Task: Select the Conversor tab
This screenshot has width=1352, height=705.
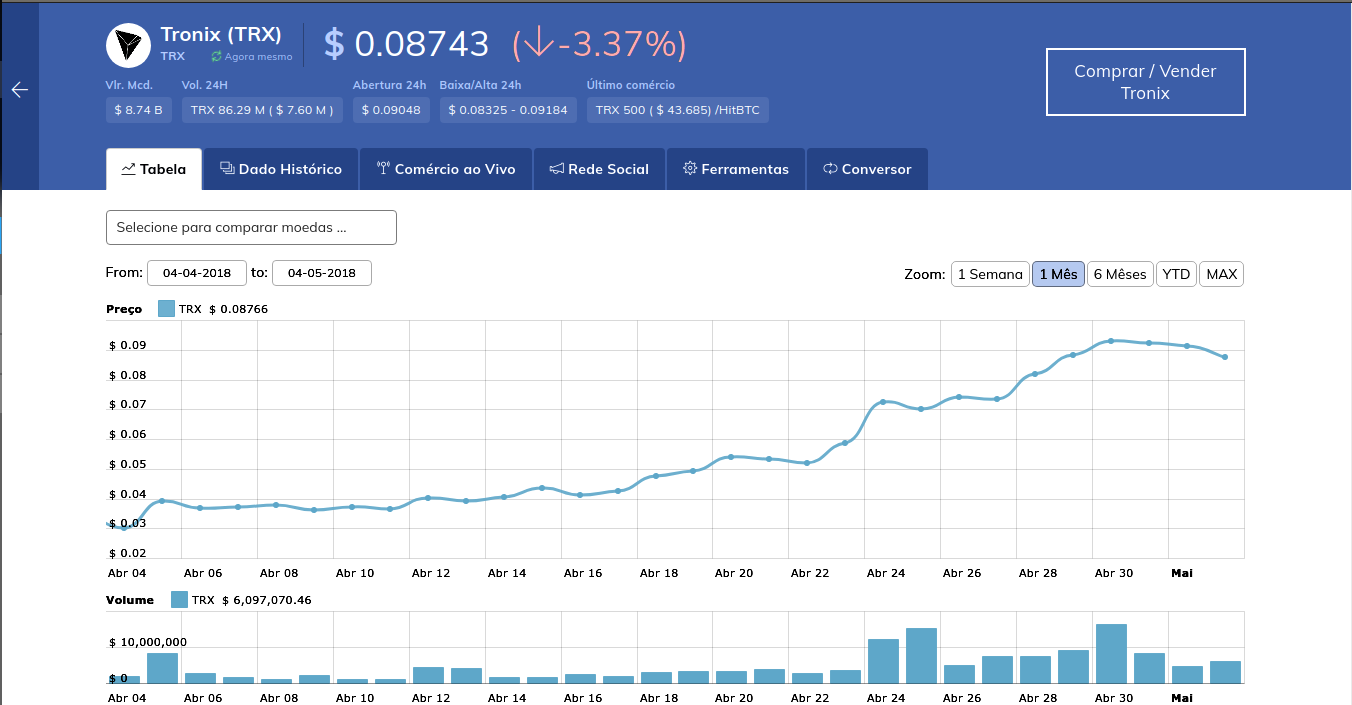Action: coord(867,169)
